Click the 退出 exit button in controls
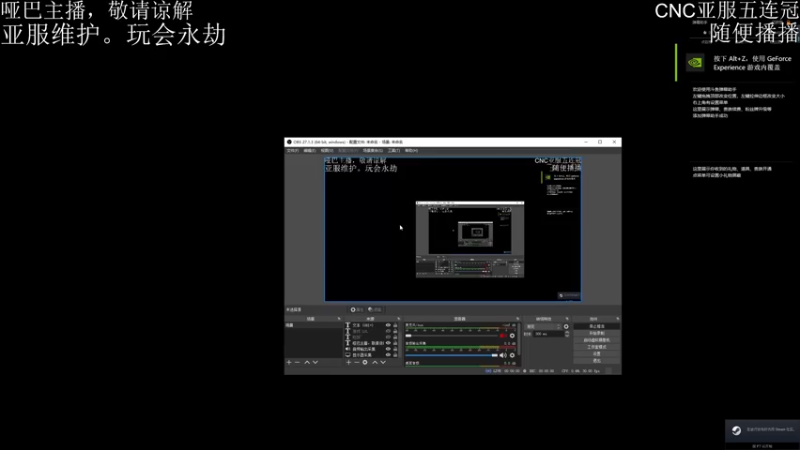The height and width of the screenshot is (450, 800). tap(596, 361)
